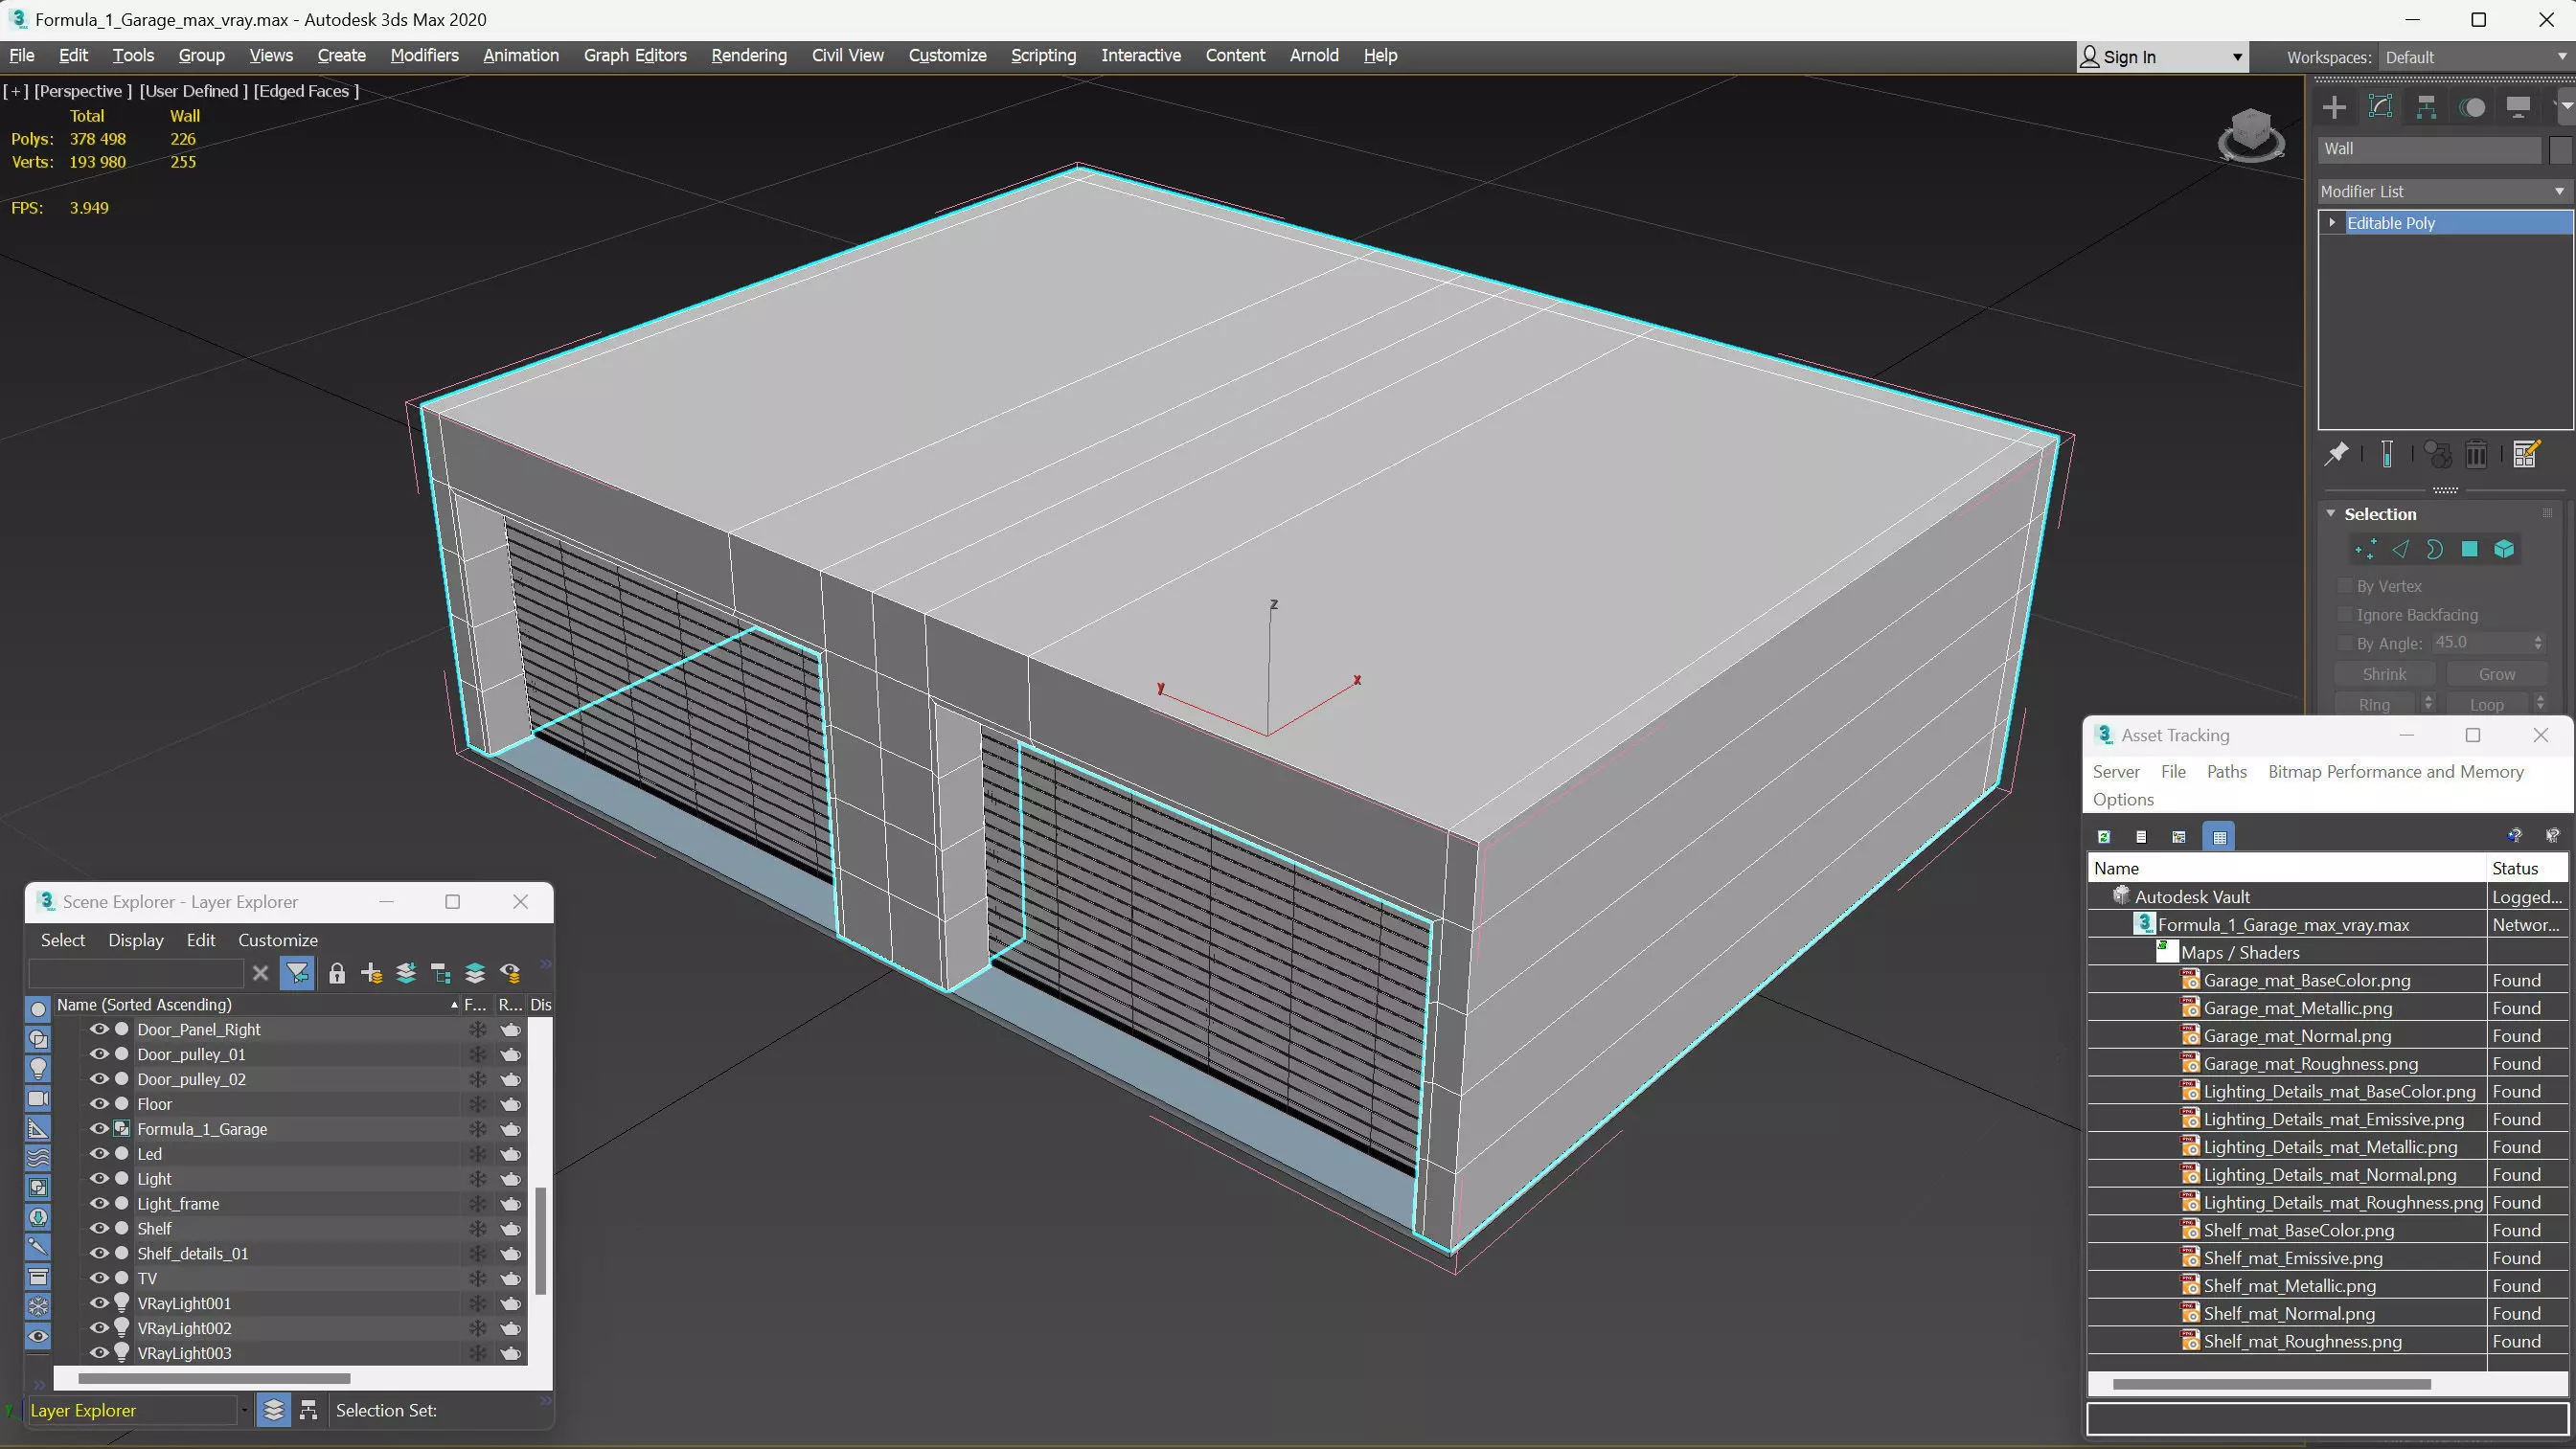Toggle Display Geometry filter in Scene Explorer sidebar
The height and width of the screenshot is (1449, 2576).
(38, 1009)
